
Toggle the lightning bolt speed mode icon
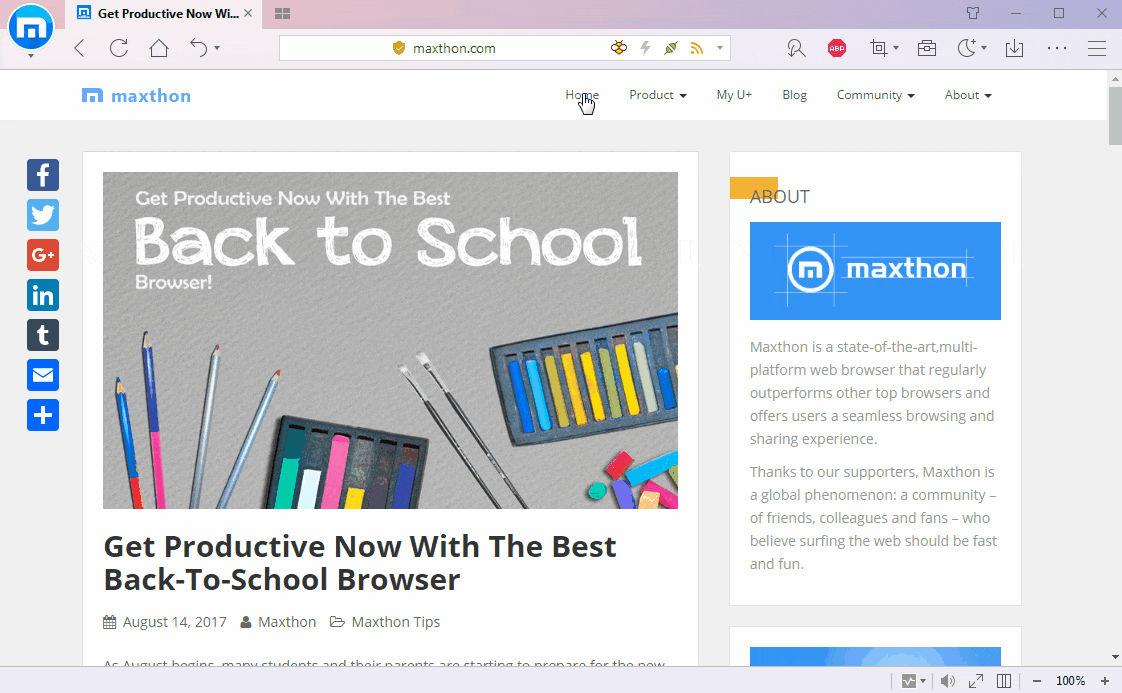click(x=645, y=48)
